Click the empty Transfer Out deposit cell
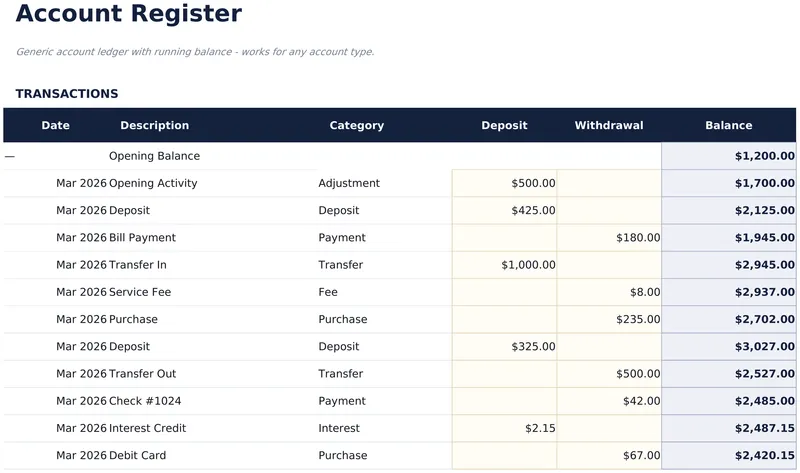The image size is (800, 473). coord(504,374)
